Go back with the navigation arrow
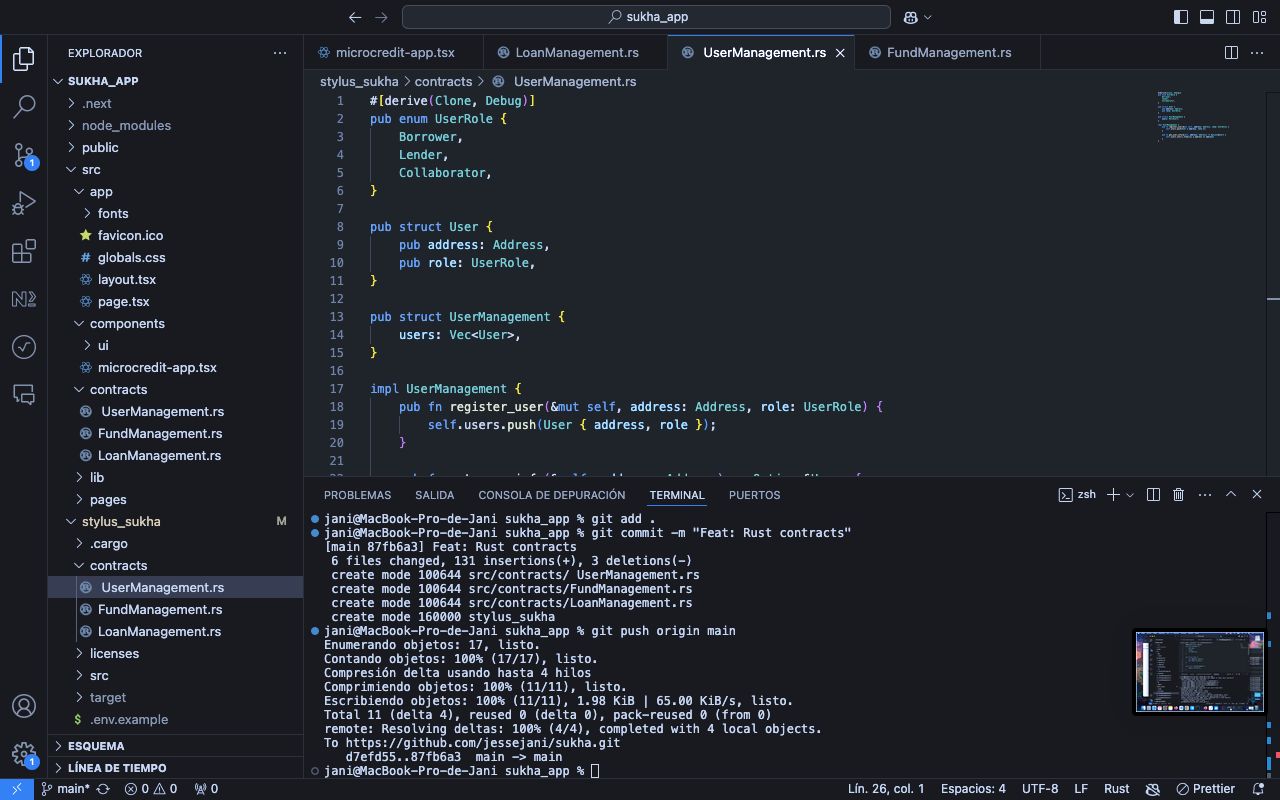The image size is (1280, 800). pos(355,17)
